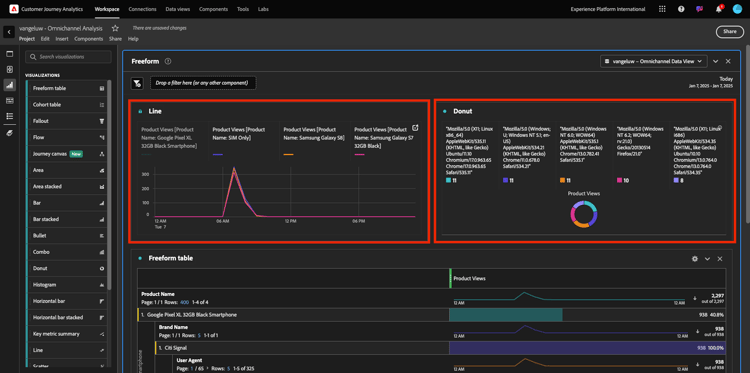Open the Labs tab
750x373 pixels.
coord(263,9)
